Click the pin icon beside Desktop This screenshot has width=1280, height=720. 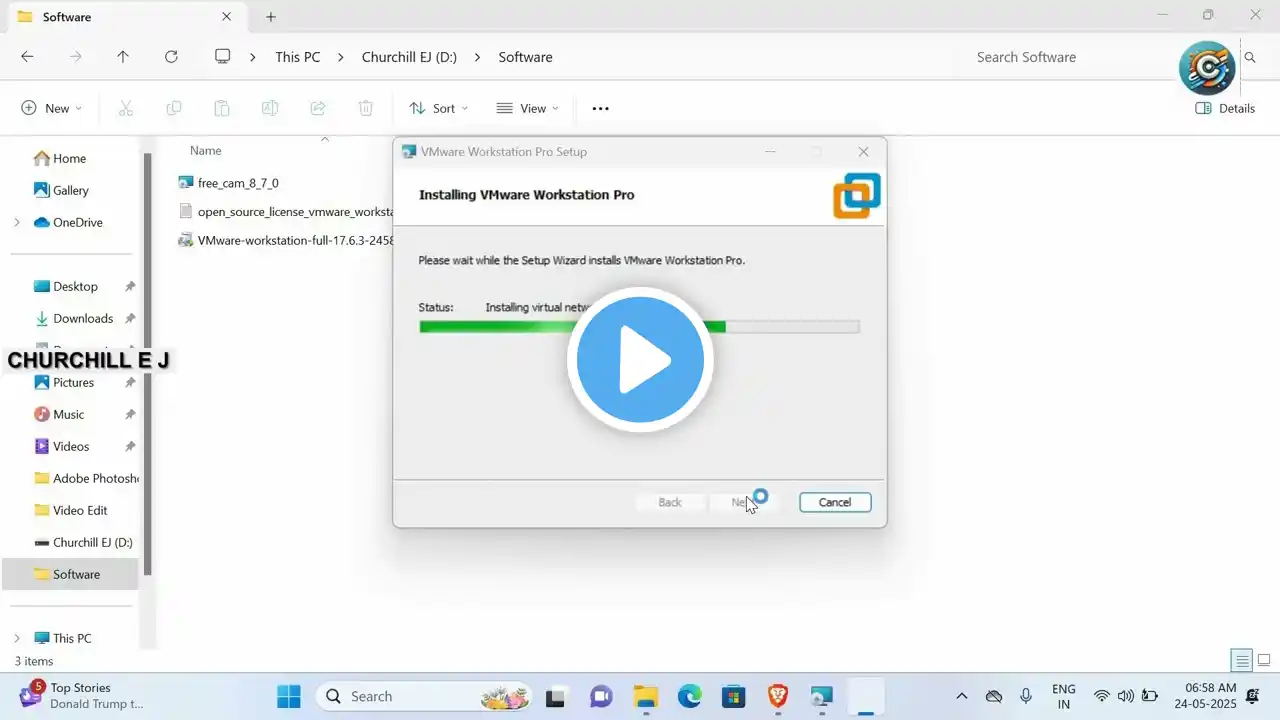pyautogui.click(x=130, y=287)
